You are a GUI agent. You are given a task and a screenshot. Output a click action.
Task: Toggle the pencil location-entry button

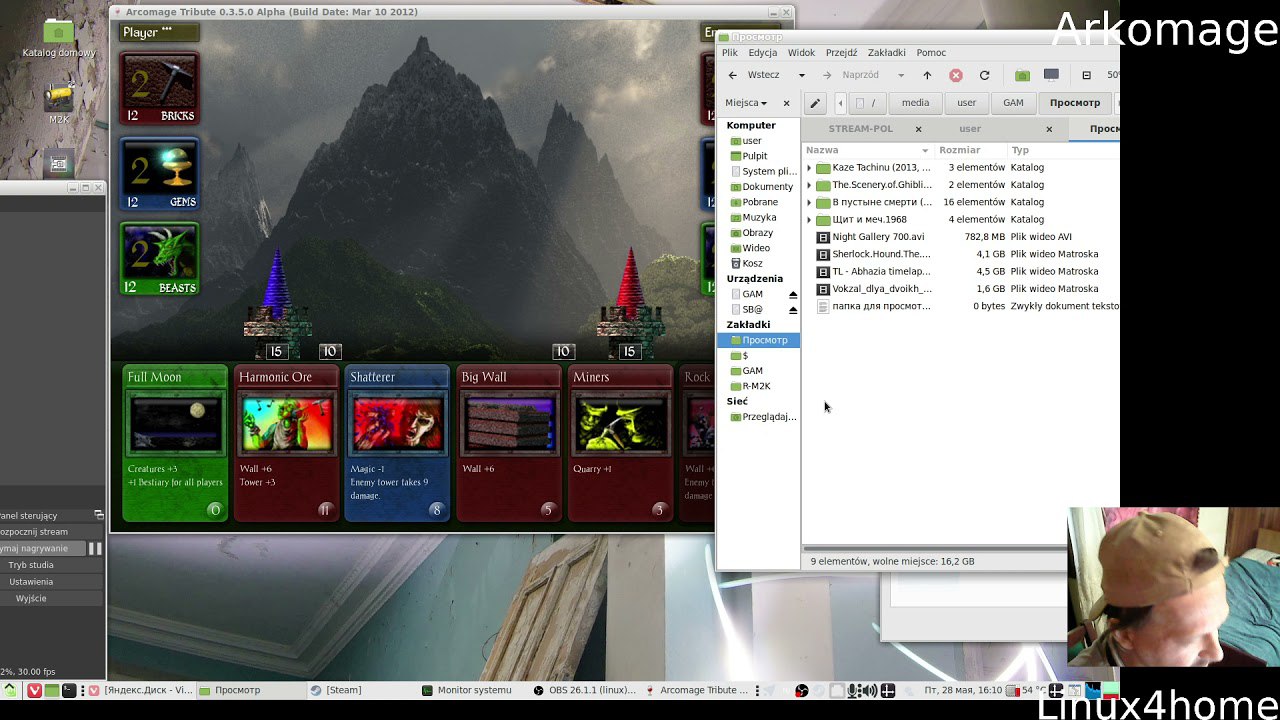point(815,102)
